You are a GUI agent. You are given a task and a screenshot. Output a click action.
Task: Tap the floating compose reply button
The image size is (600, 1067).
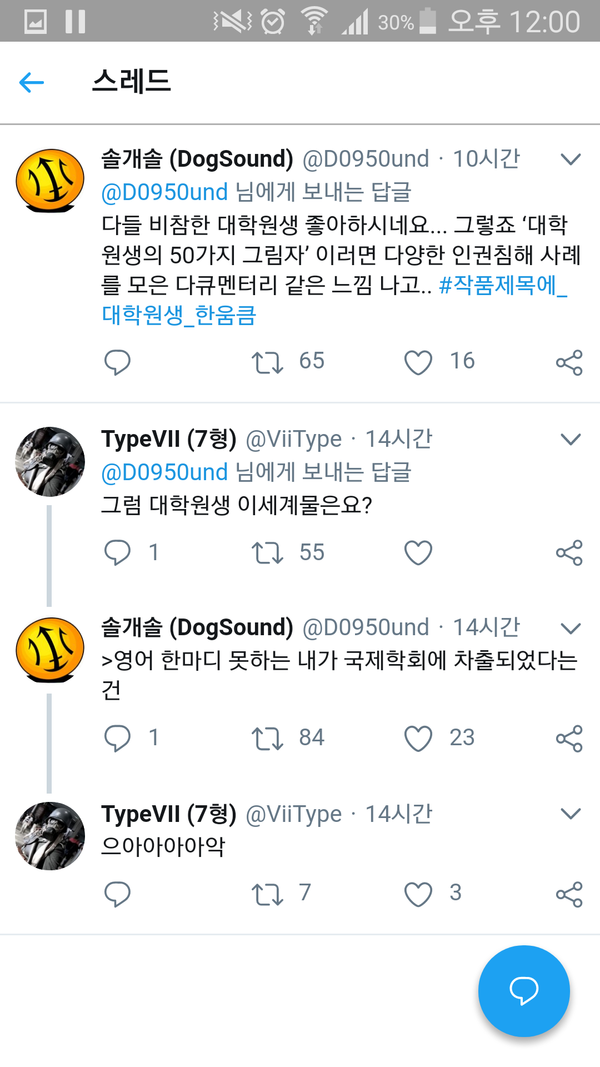524,990
